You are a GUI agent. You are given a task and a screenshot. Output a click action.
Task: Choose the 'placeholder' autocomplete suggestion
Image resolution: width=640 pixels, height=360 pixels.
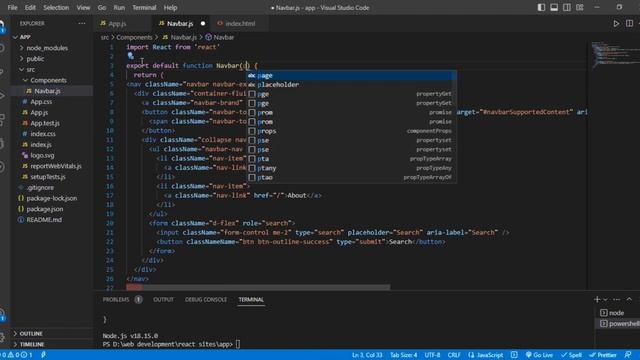click(351, 84)
